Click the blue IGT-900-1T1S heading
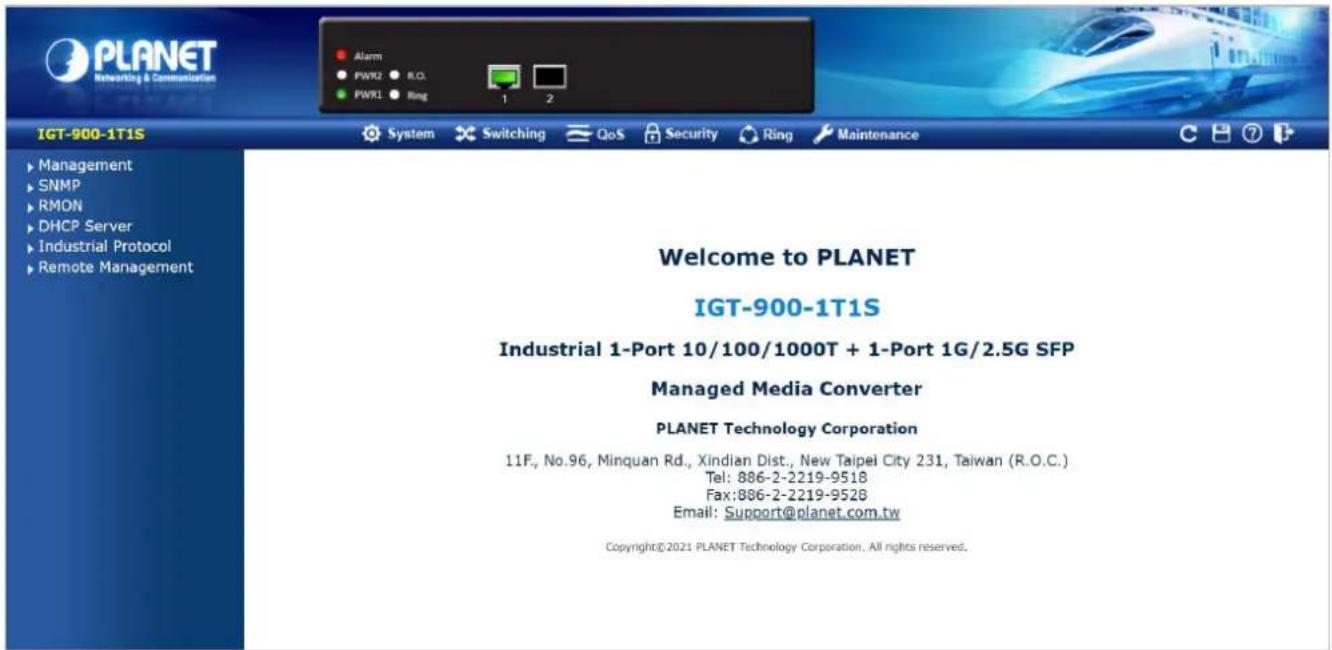This screenshot has height=650, width=1332. pos(787,308)
